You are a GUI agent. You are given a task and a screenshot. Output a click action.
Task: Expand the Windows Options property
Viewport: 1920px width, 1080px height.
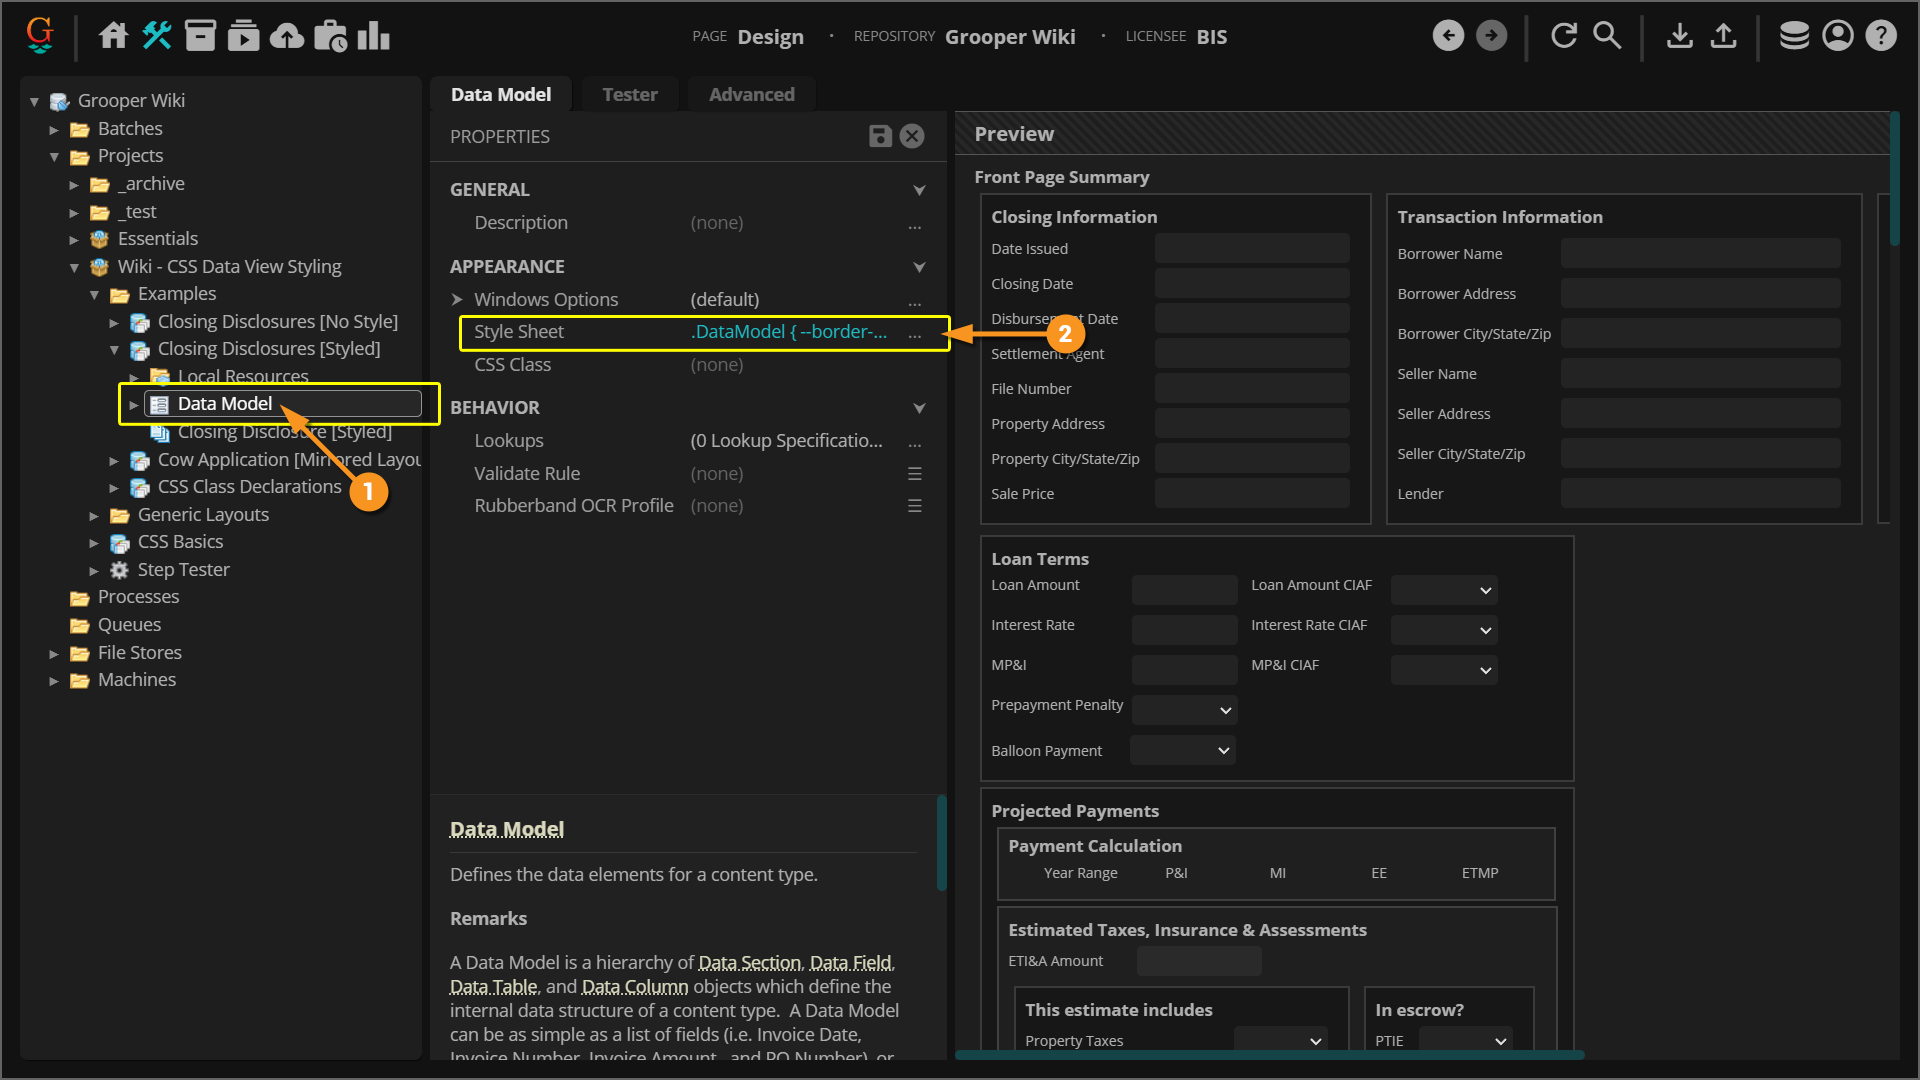click(457, 300)
